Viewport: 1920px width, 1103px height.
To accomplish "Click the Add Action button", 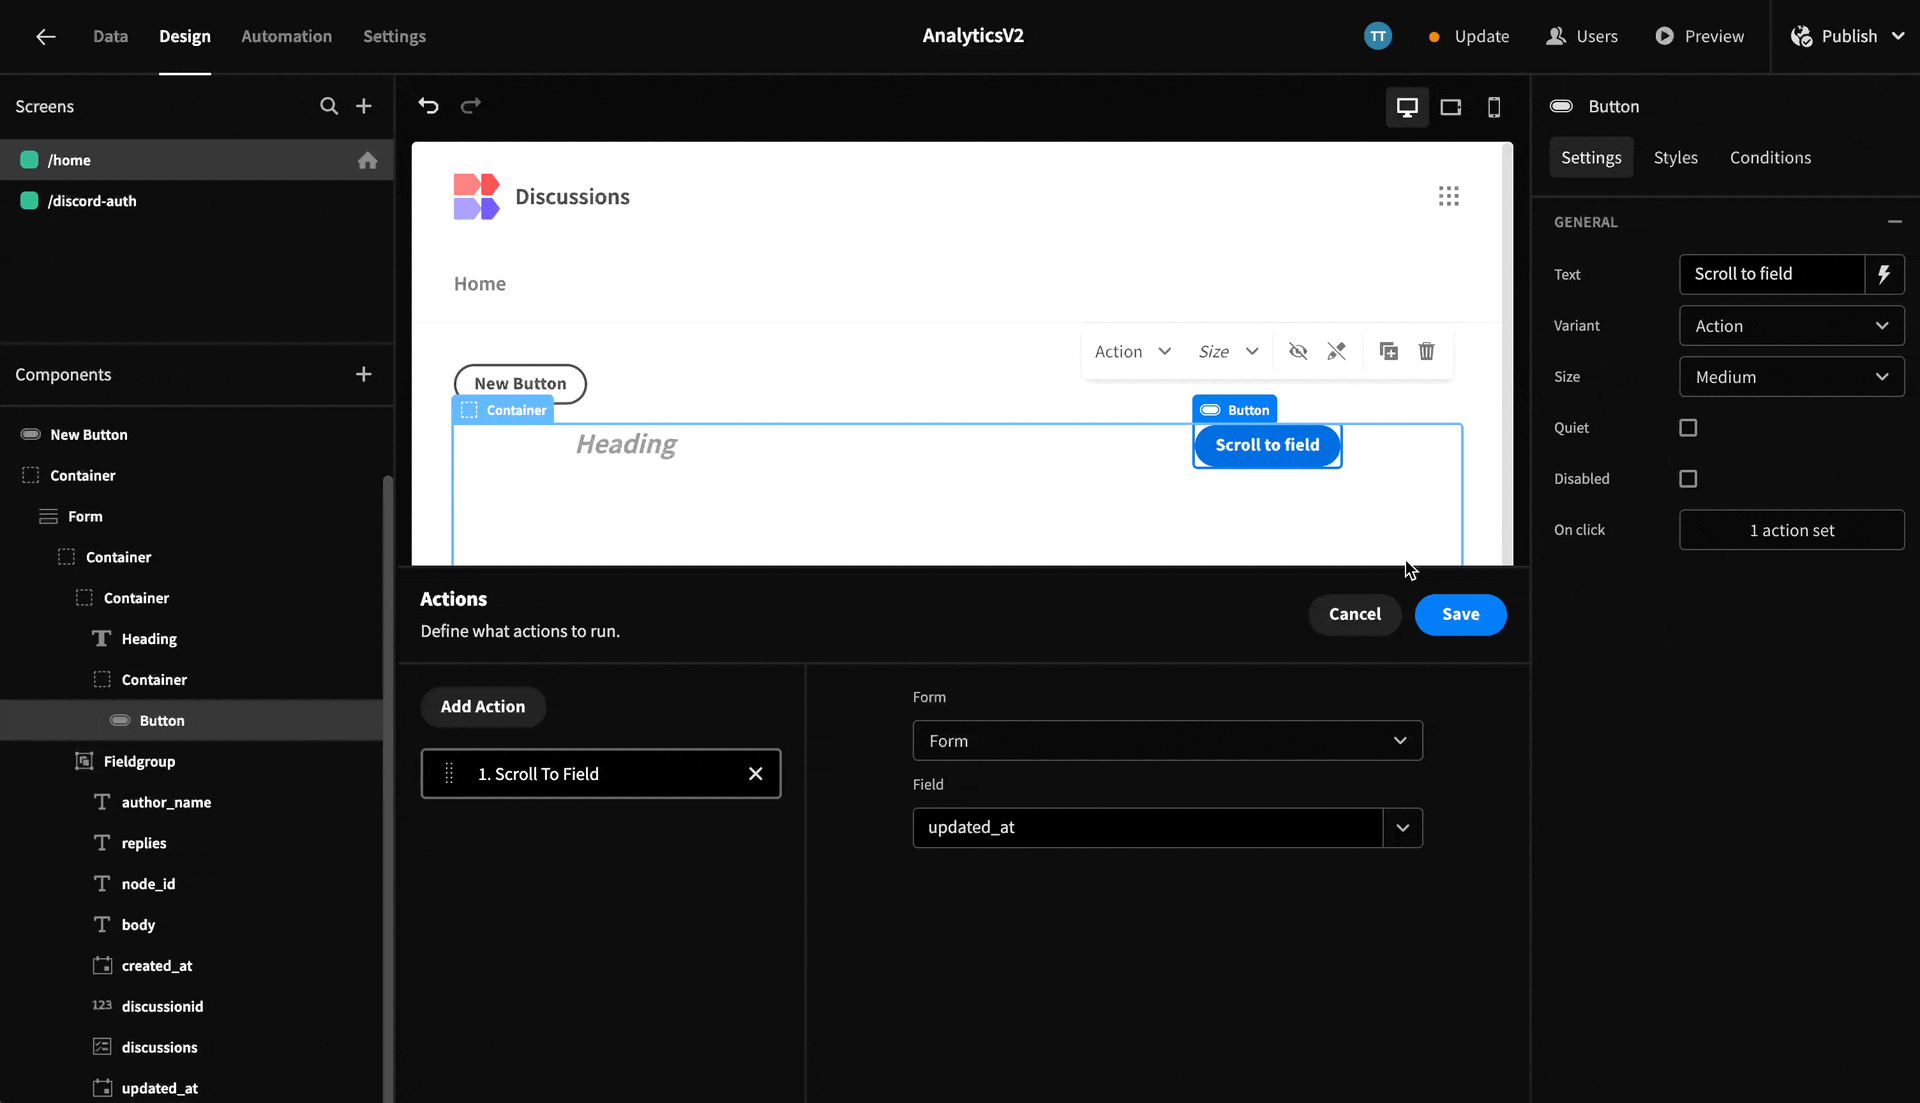I will 483,705.
